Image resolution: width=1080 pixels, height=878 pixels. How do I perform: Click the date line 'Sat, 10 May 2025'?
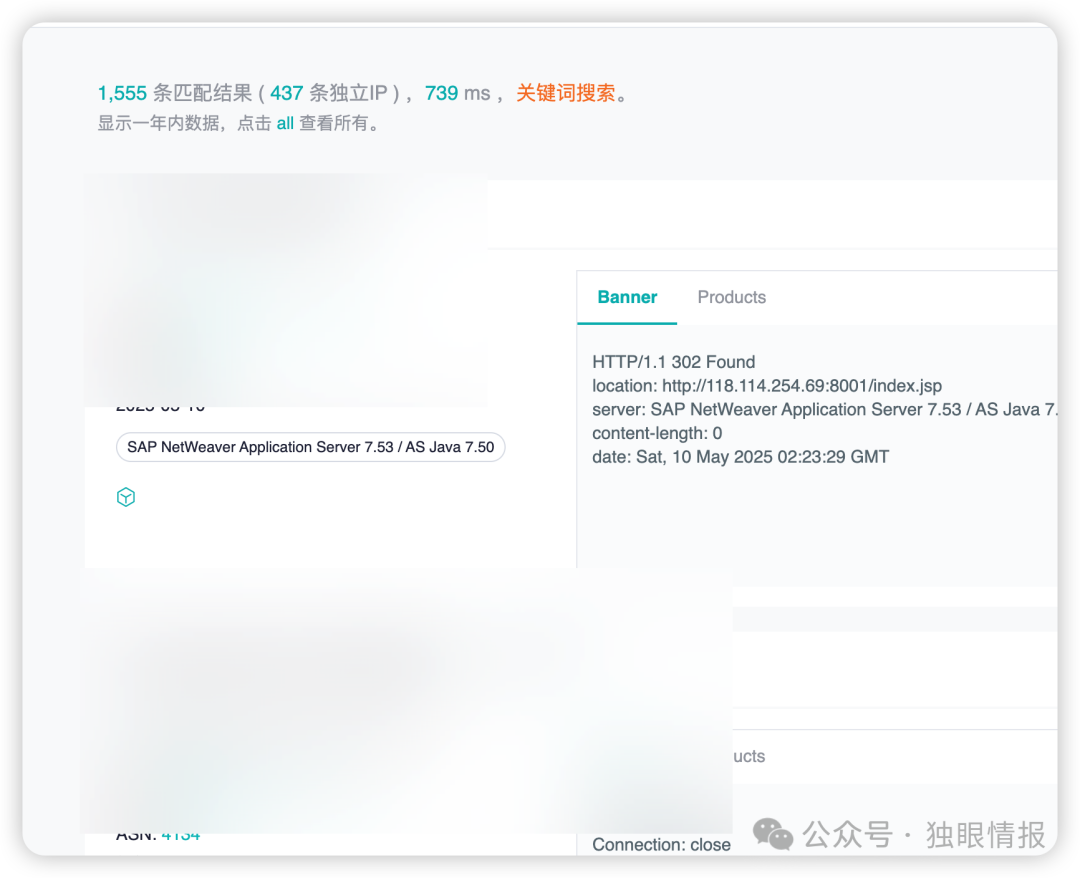pyautogui.click(x=740, y=457)
